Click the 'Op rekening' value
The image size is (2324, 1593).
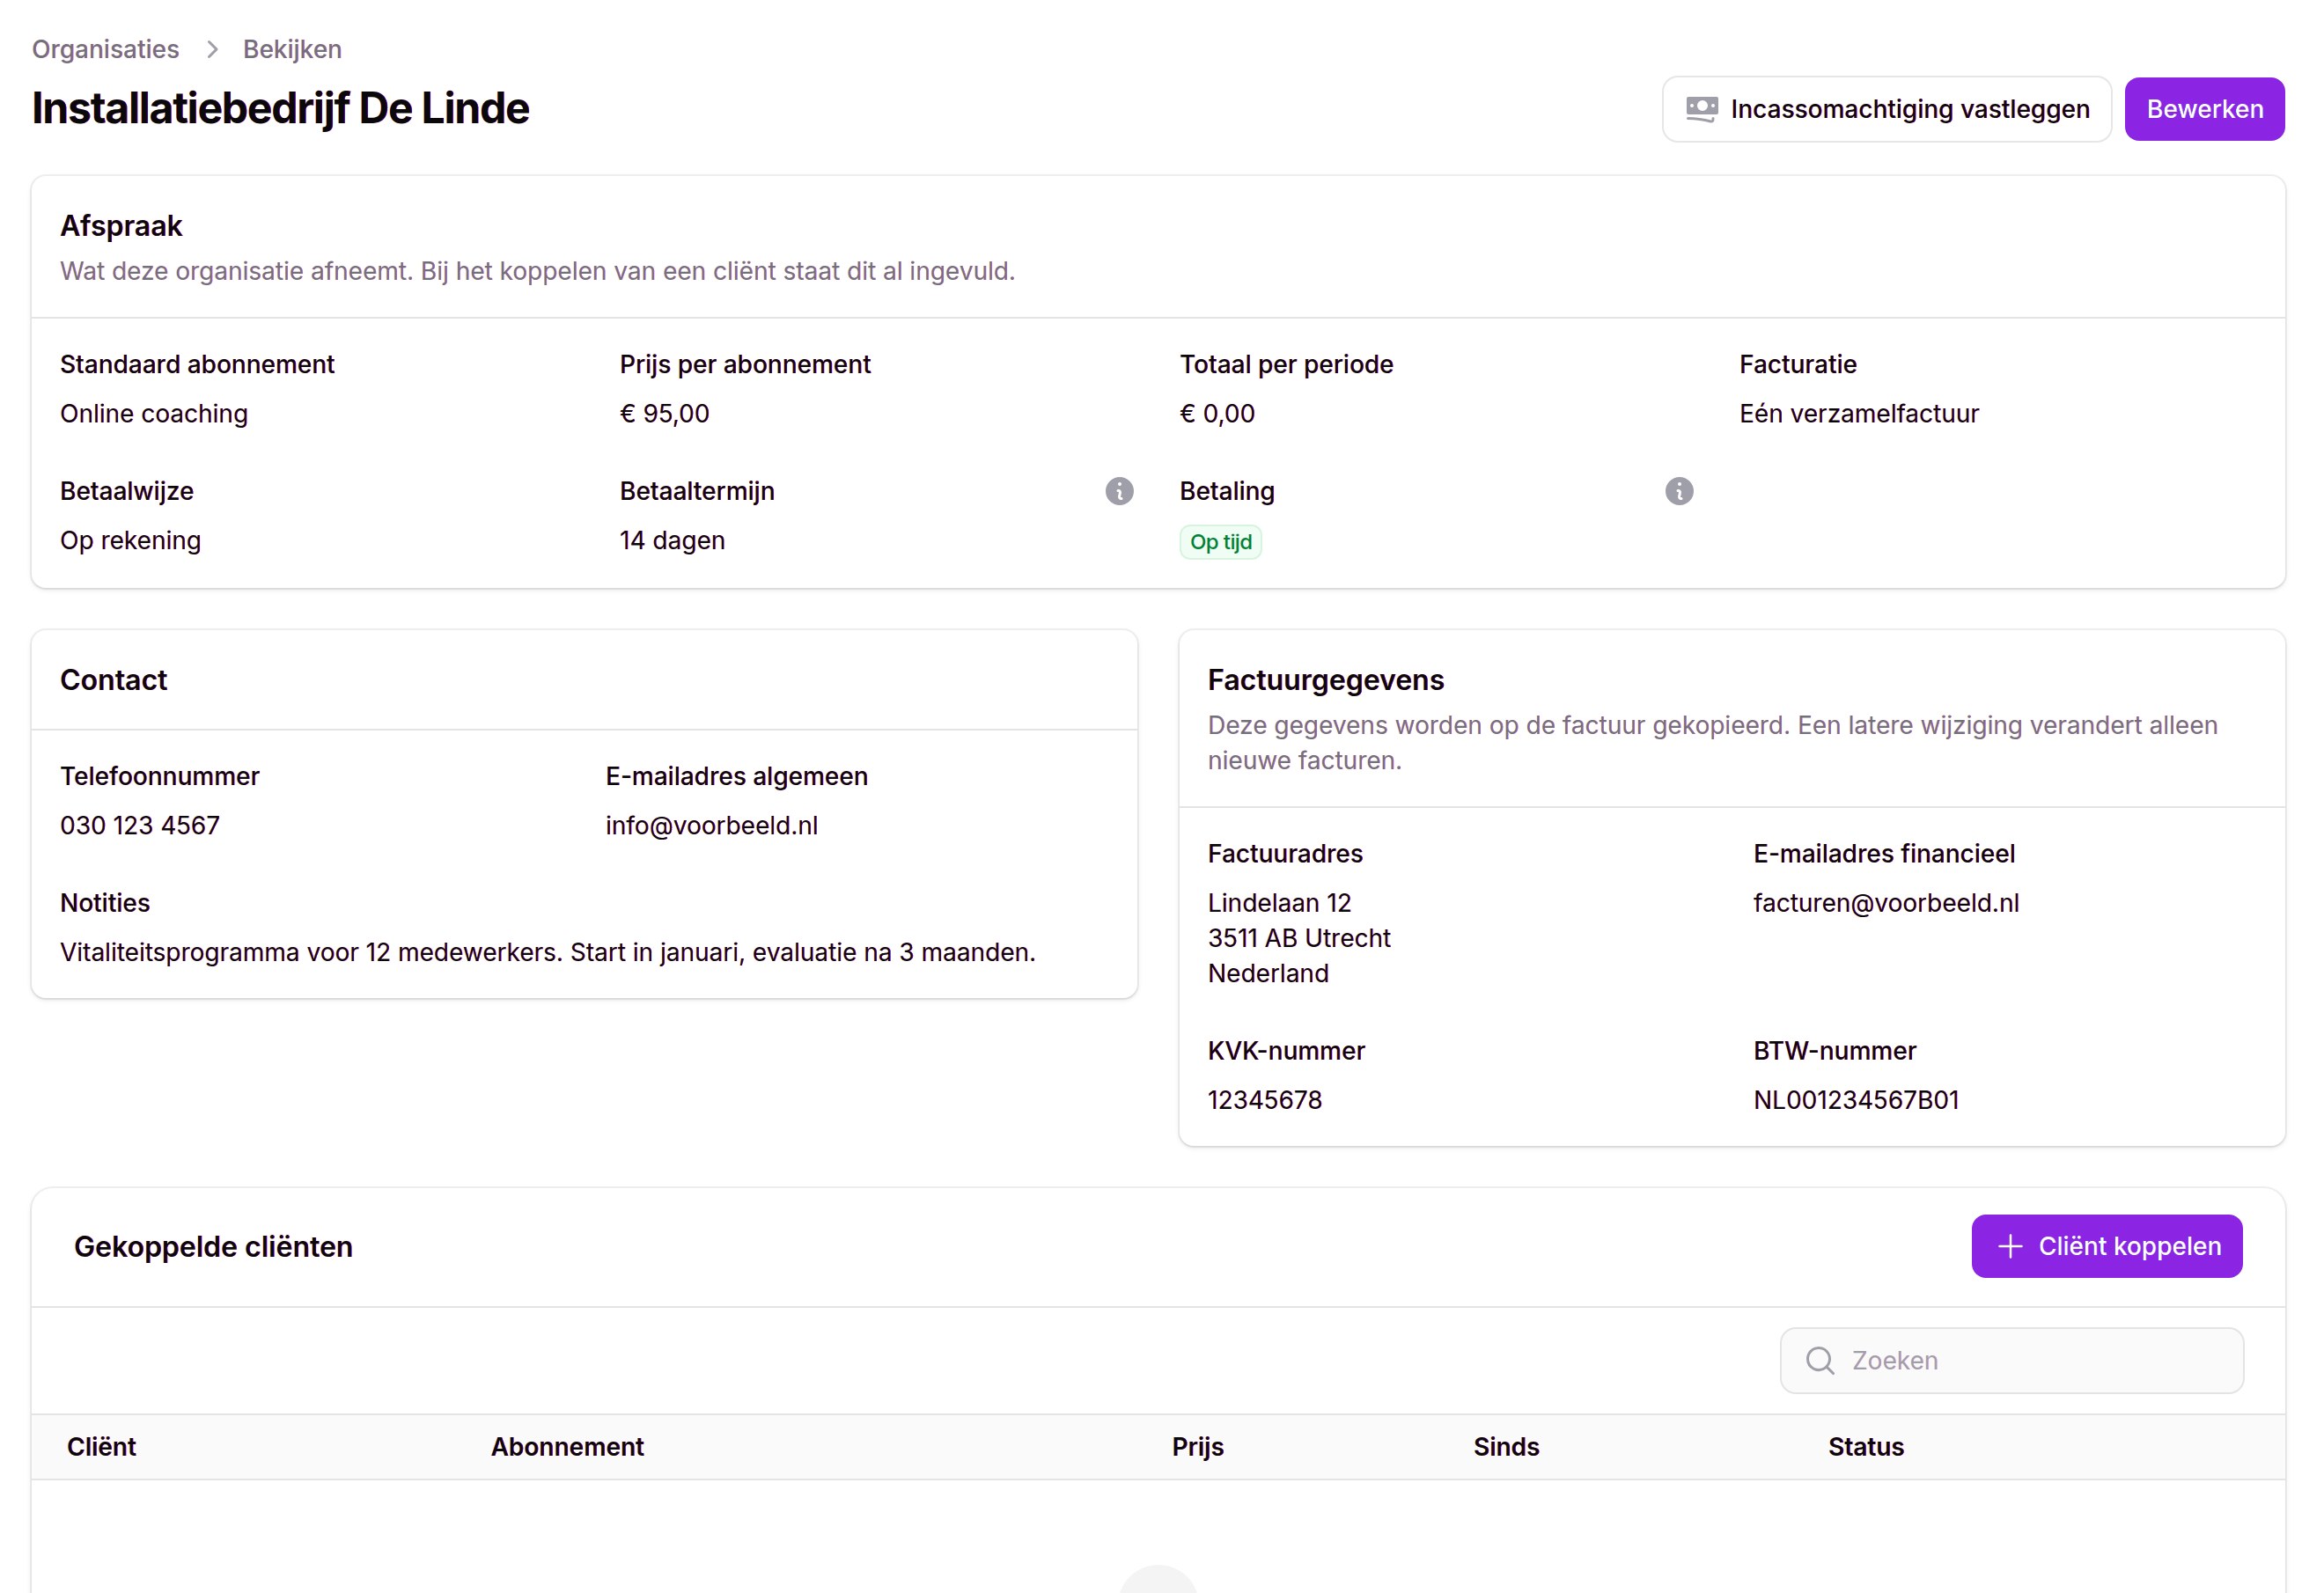[130, 540]
